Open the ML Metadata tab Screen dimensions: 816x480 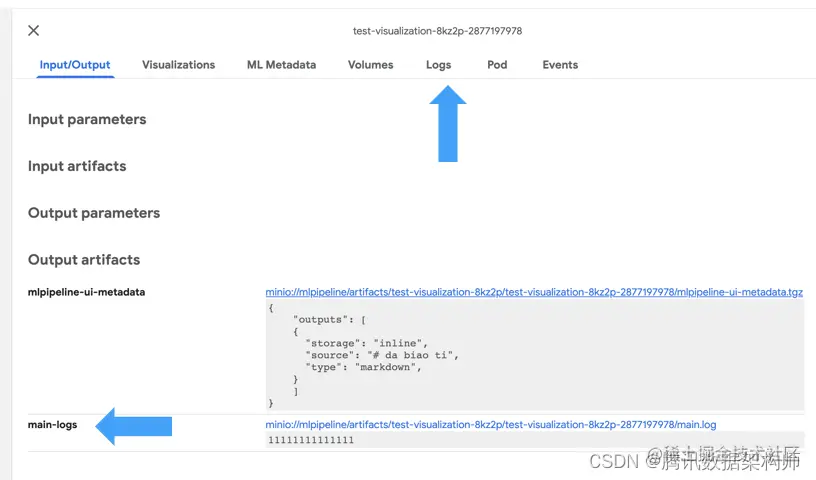282,65
